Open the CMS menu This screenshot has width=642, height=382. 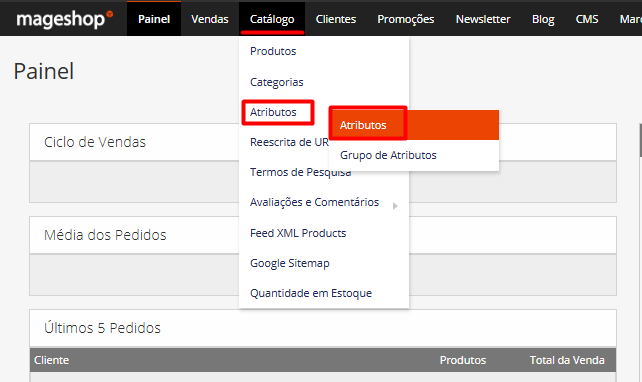587,19
